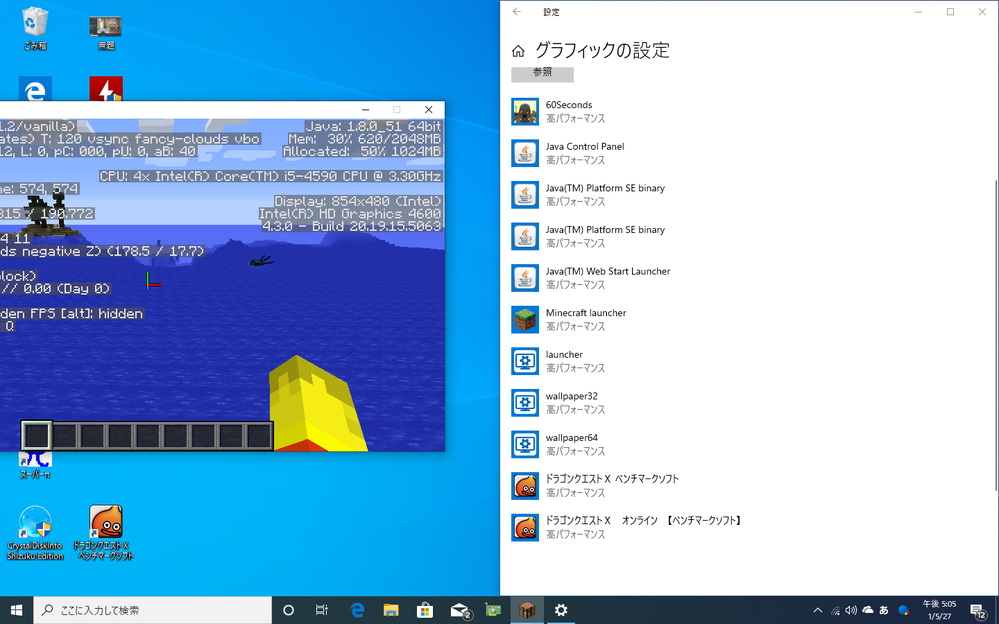Switch to Minecraft via taskbar icon
Screen dimensions: 999x624
(527, 610)
